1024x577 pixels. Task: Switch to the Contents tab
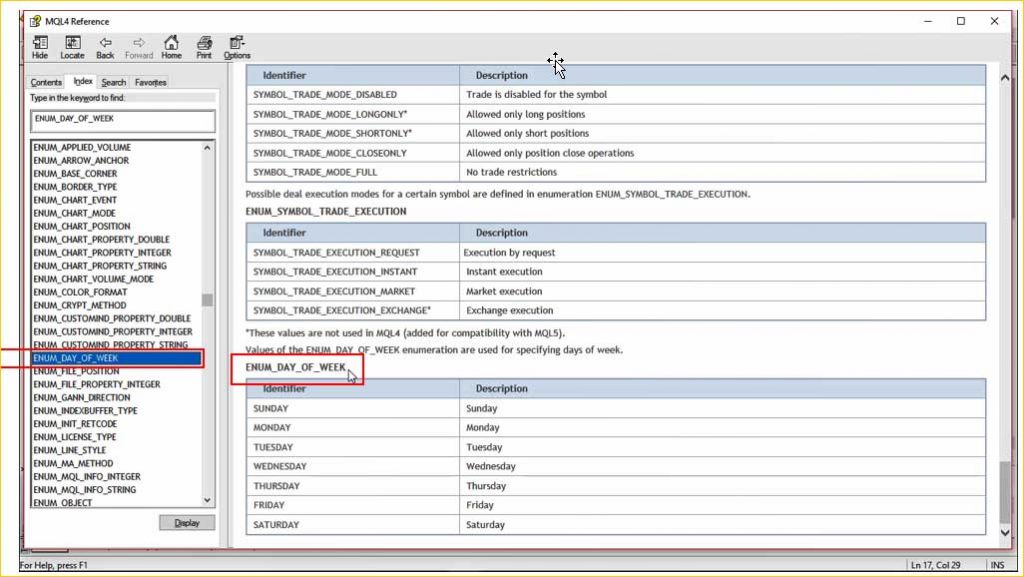pyautogui.click(x=46, y=82)
